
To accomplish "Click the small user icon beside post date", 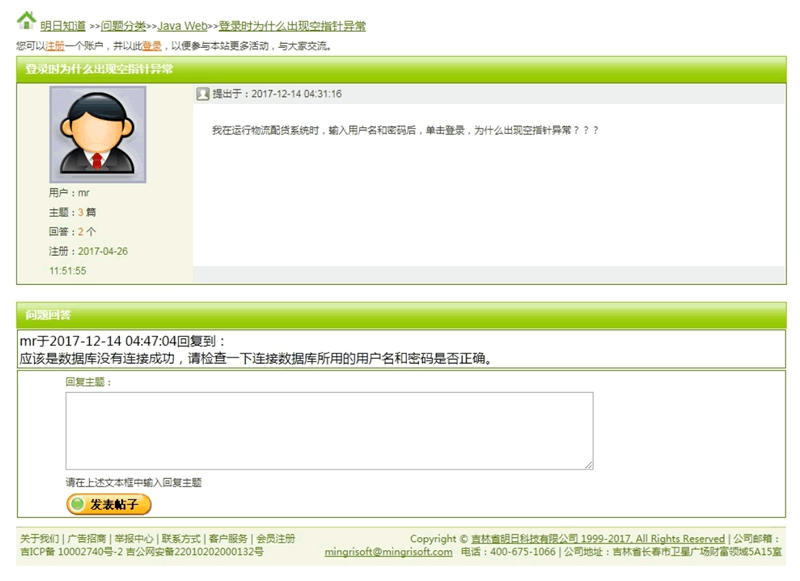I will click(x=203, y=93).
